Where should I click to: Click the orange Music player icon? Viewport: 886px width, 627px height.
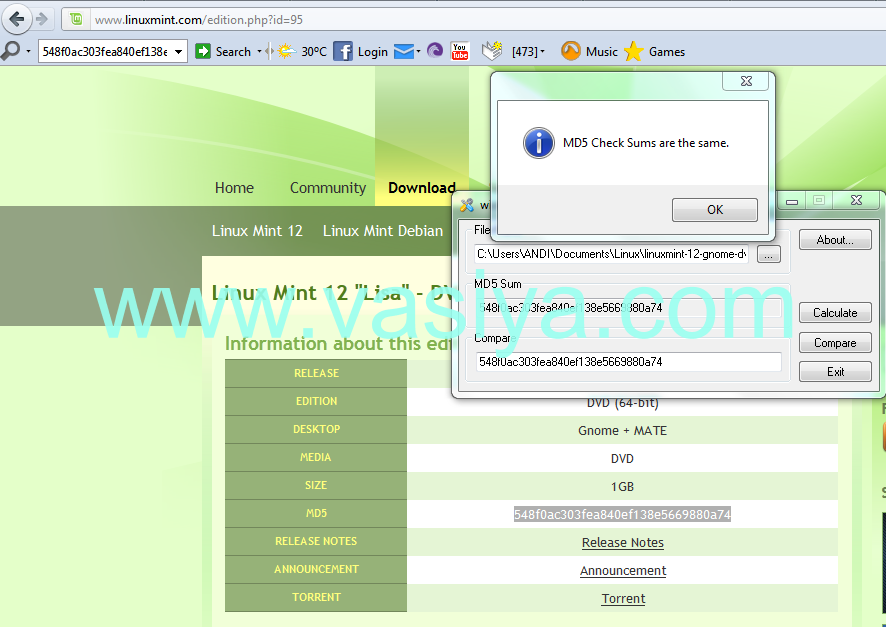click(570, 51)
